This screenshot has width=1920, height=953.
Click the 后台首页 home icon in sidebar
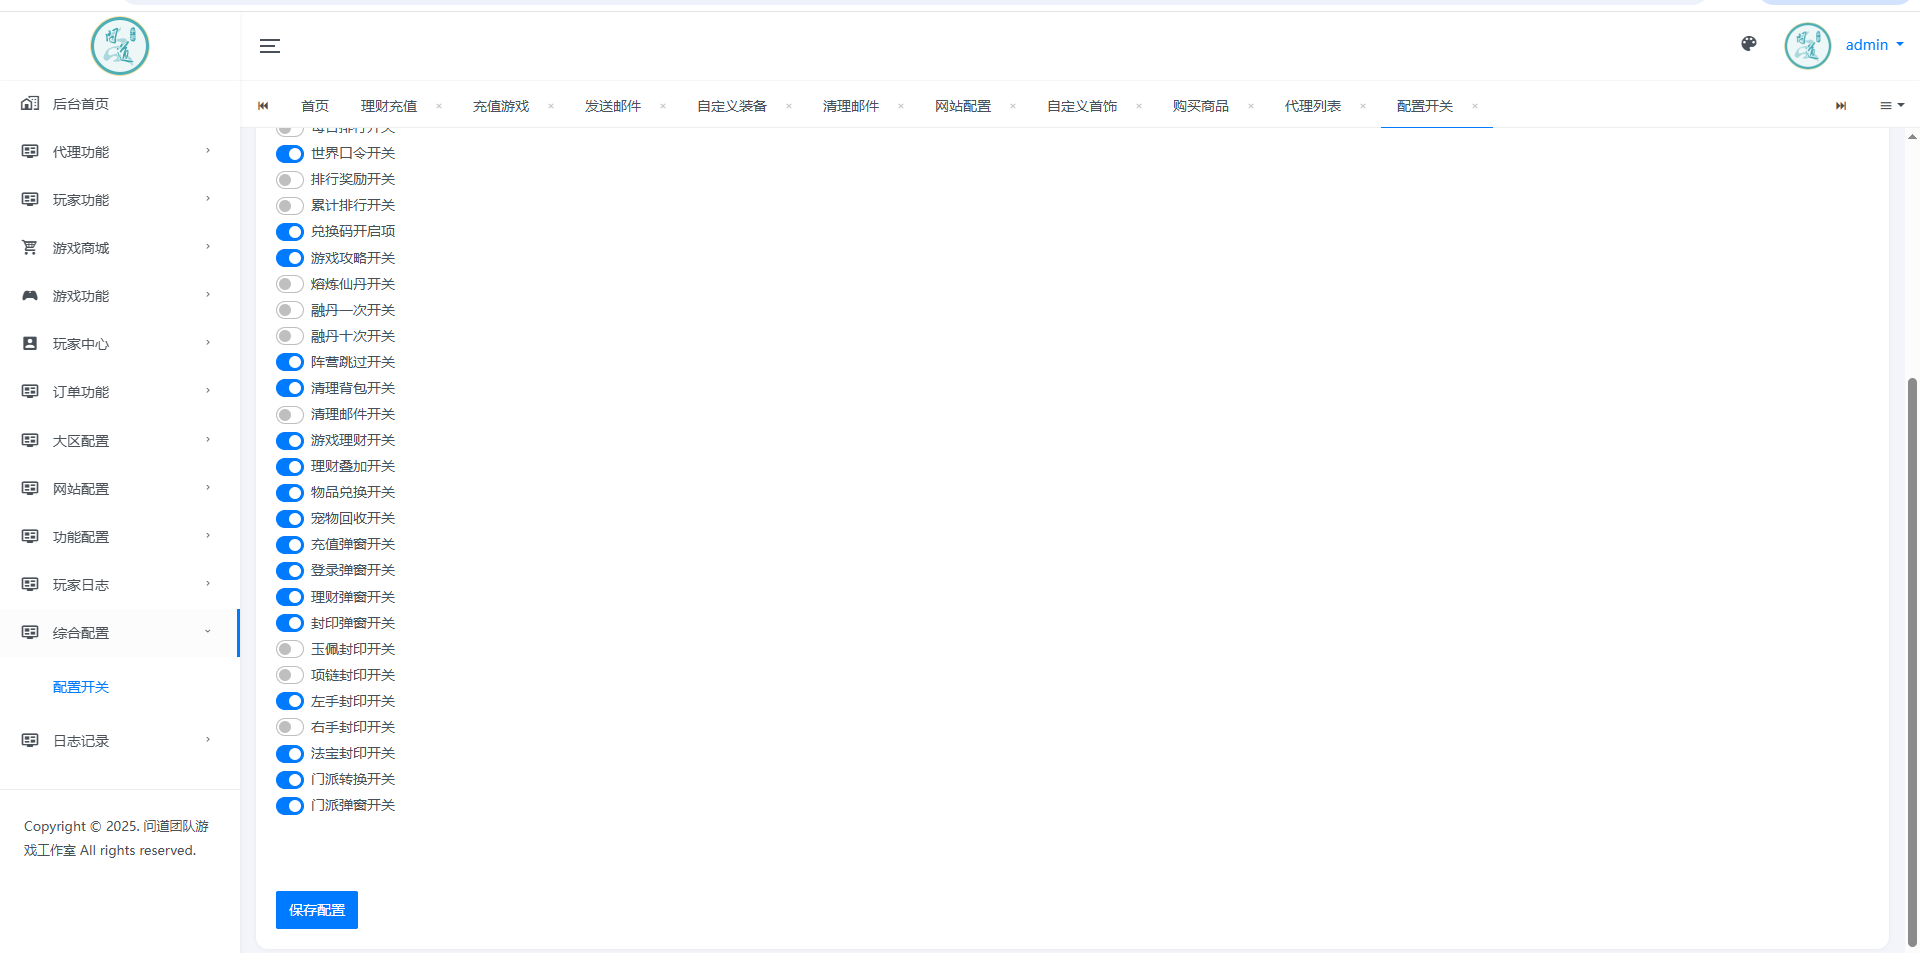30,104
